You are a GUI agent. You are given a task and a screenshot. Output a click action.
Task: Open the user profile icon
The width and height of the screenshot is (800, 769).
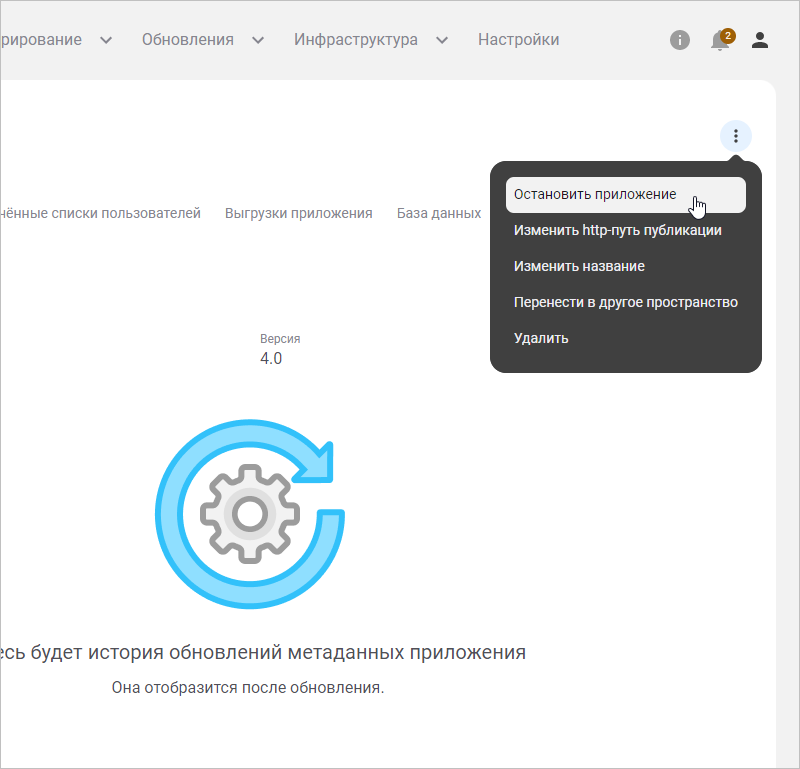tap(760, 40)
